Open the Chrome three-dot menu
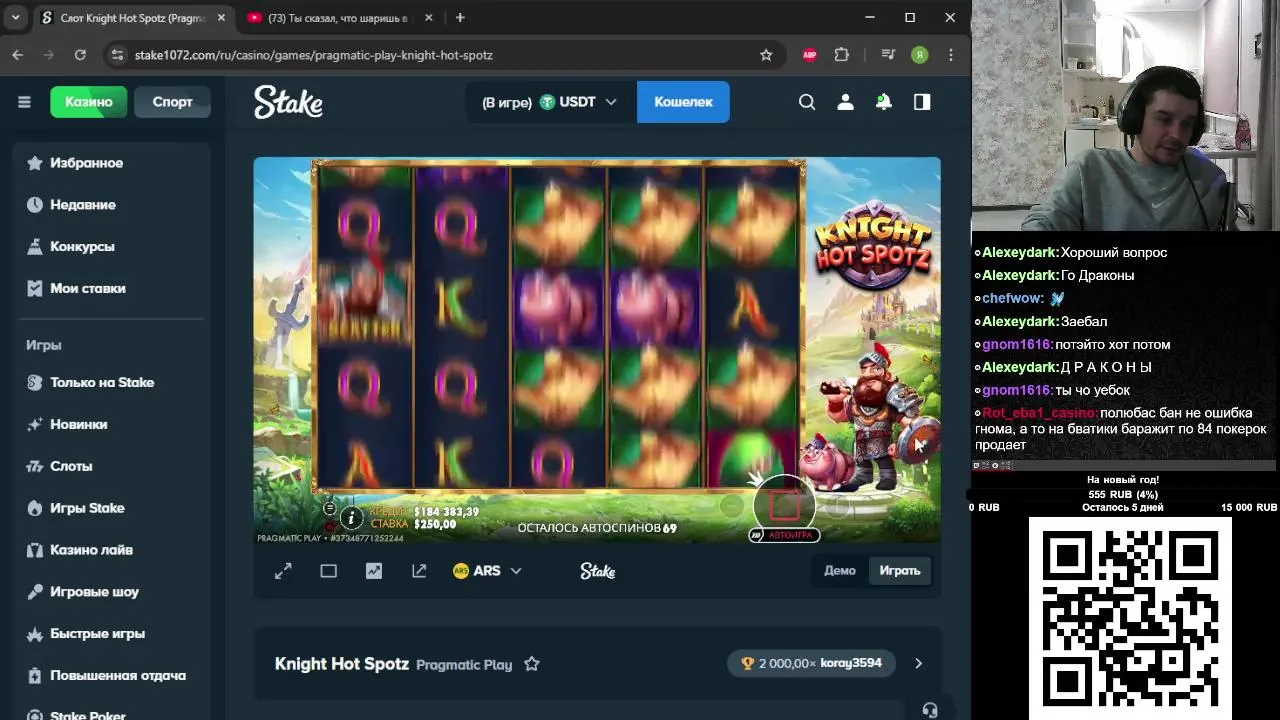 (x=951, y=55)
